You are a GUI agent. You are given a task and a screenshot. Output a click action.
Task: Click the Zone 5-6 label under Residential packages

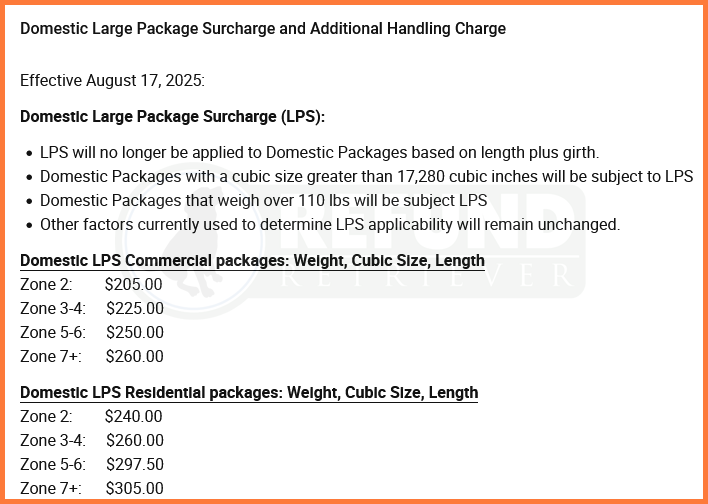53,464
